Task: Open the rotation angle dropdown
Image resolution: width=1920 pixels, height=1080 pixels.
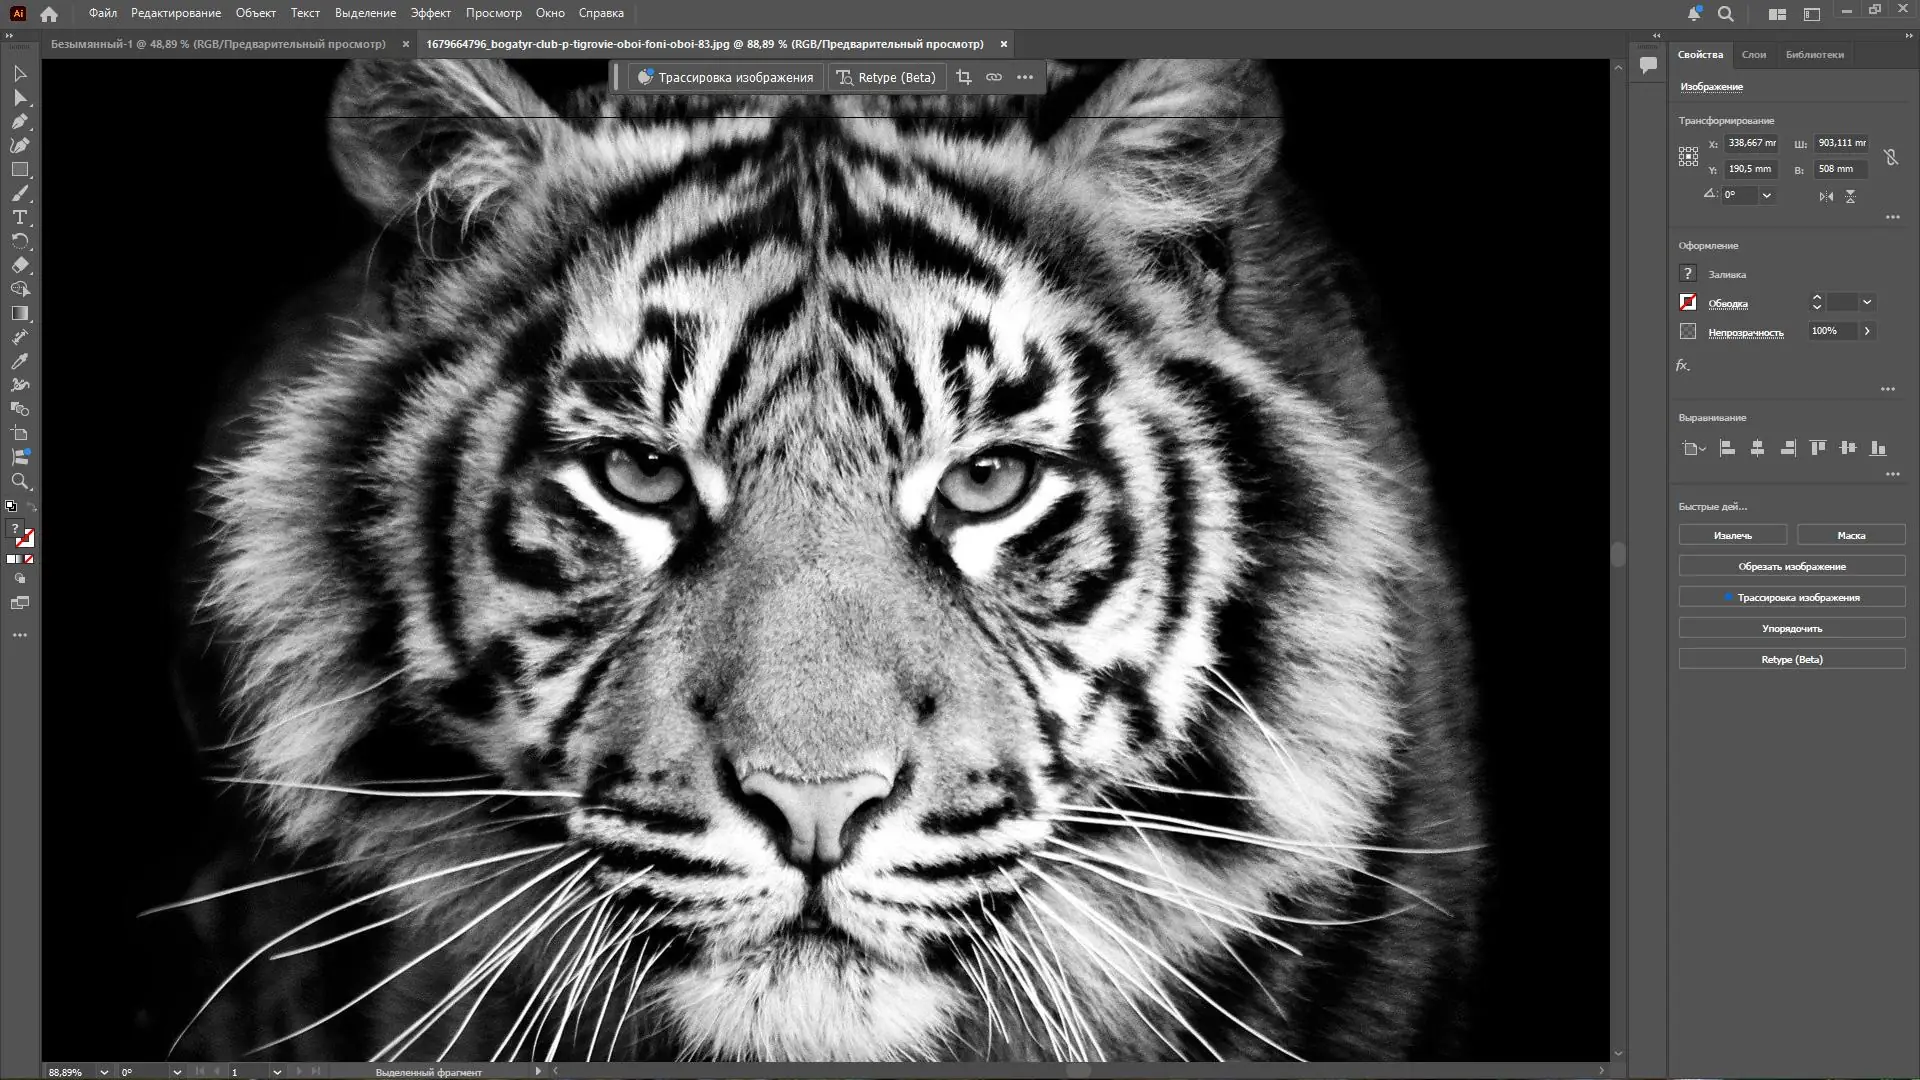Action: click(1767, 195)
